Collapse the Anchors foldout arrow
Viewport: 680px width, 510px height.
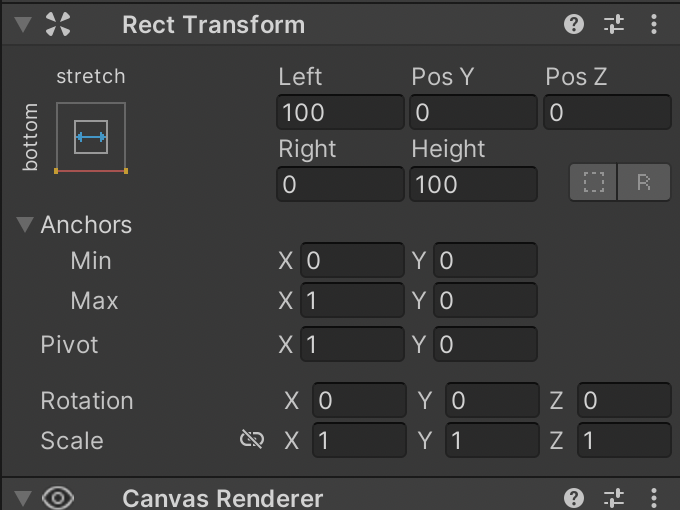tap(25, 225)
